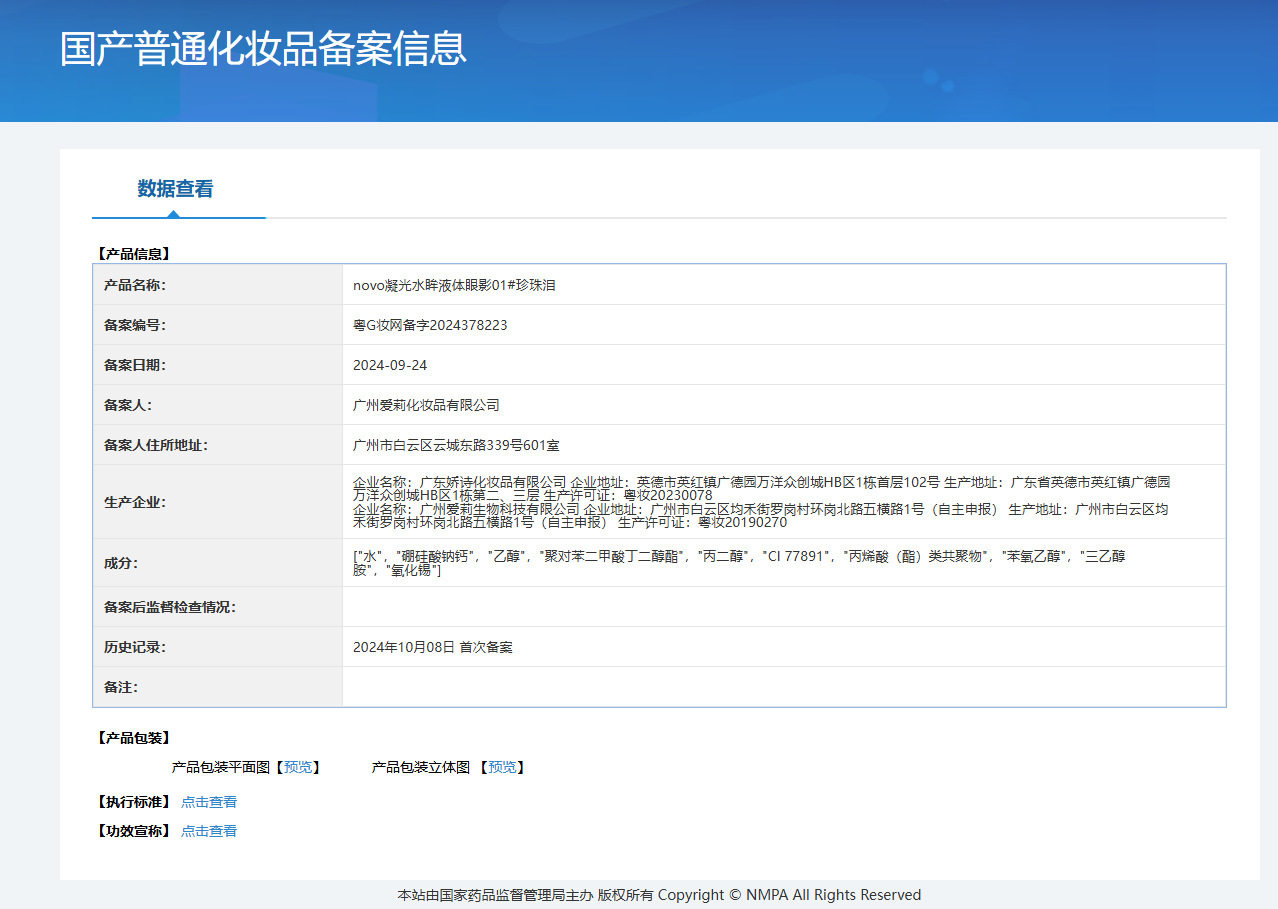Open 预览 link for 产品包装立体图

503,767
